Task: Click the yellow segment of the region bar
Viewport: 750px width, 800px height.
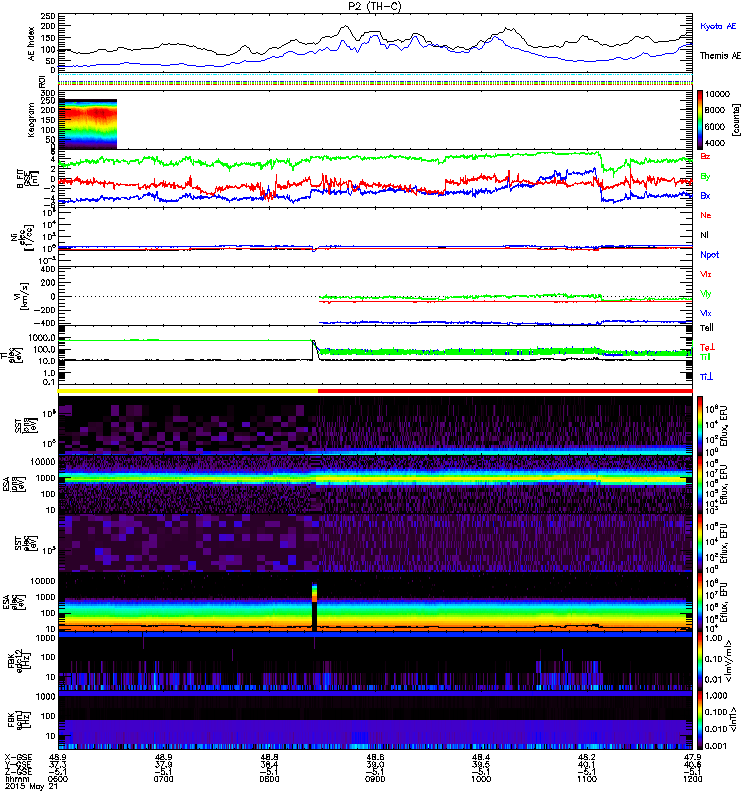Action: (188, 391)
